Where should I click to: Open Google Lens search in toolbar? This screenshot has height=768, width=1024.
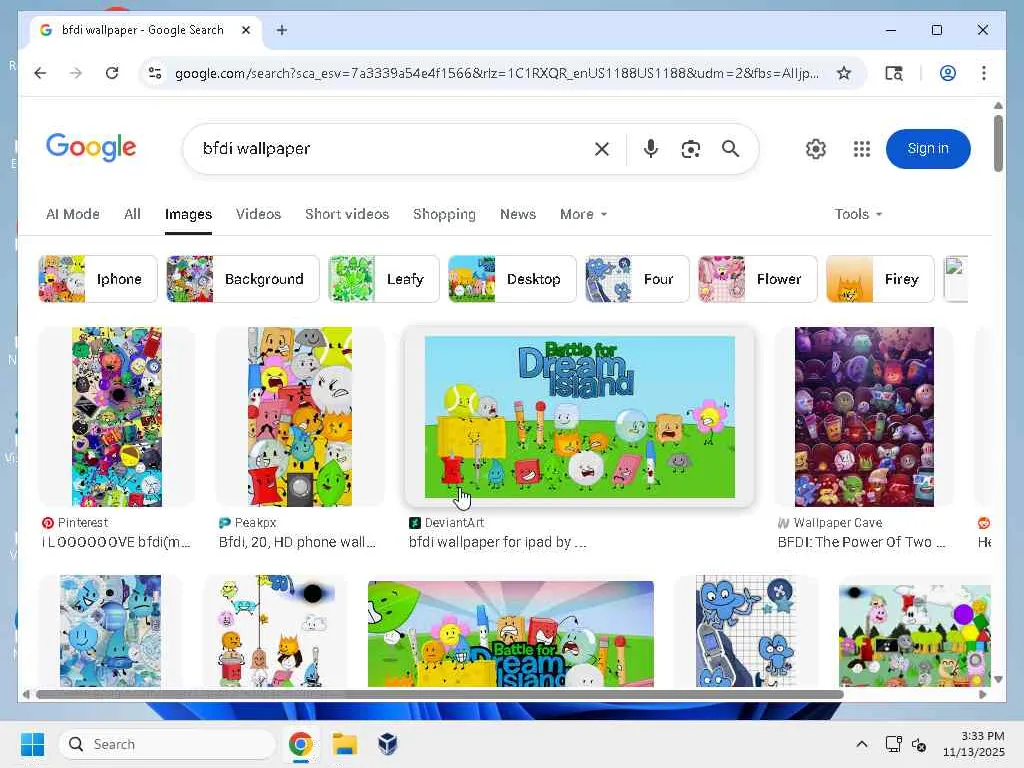click(894, 73)
